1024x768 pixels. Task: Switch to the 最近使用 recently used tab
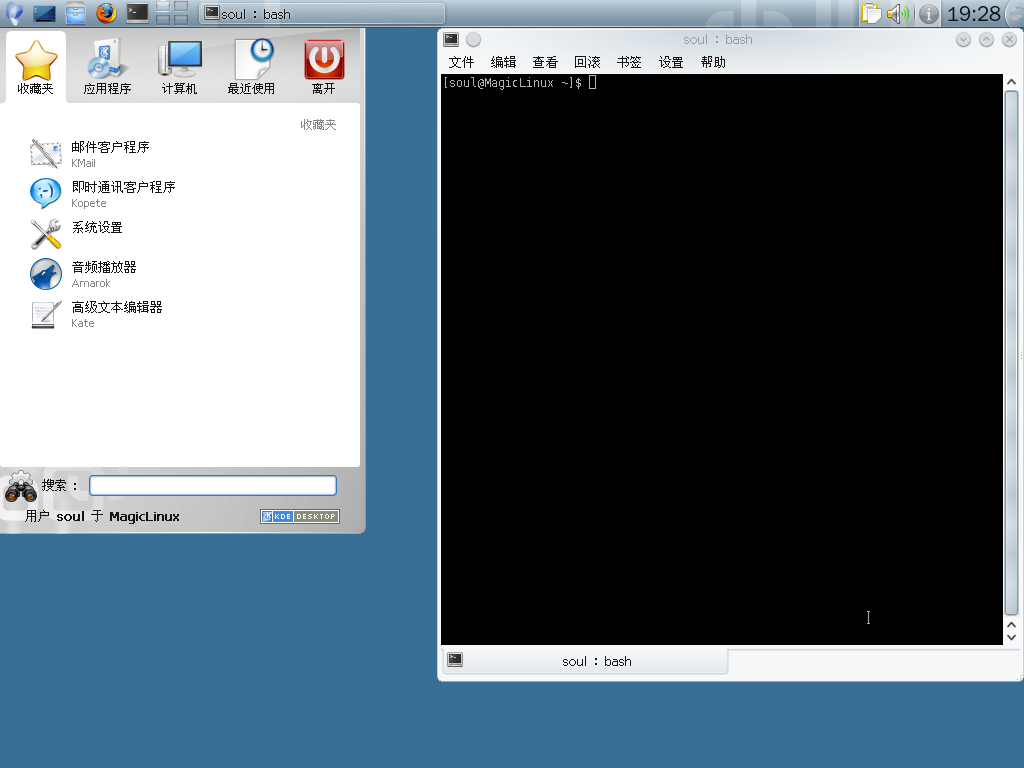[x=251, y=67]
